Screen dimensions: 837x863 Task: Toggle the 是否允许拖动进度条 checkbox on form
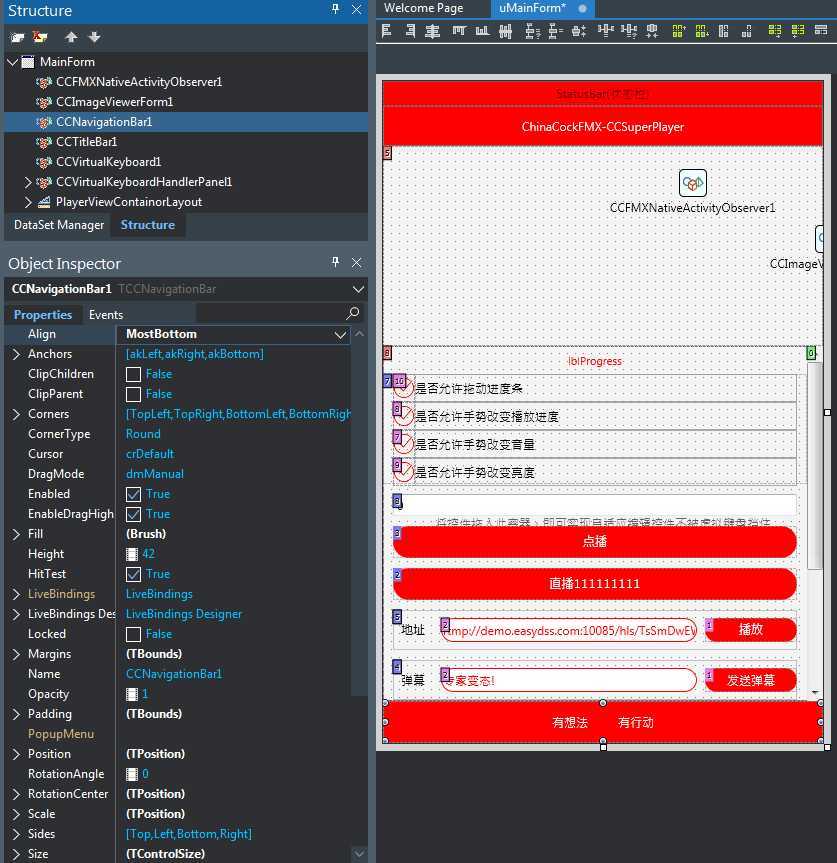403,388
